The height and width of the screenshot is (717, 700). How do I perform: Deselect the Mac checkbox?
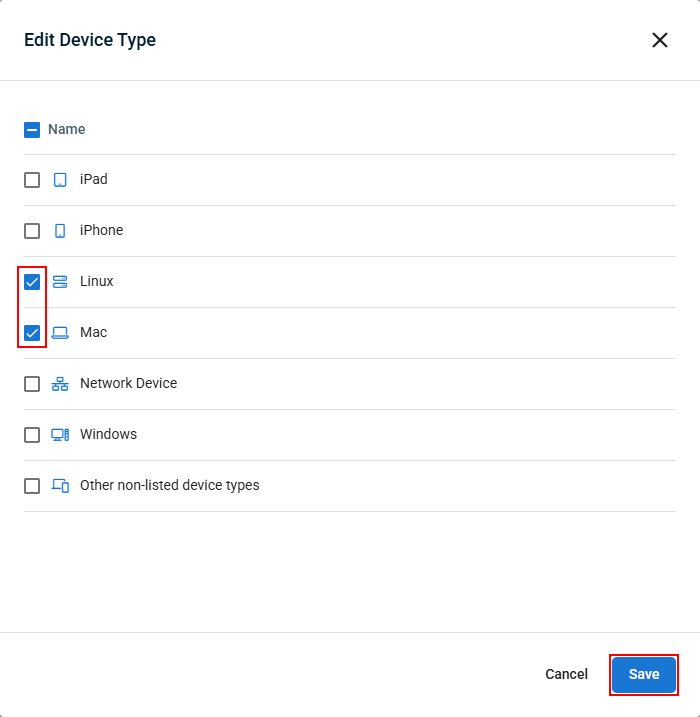coord(32,333)
